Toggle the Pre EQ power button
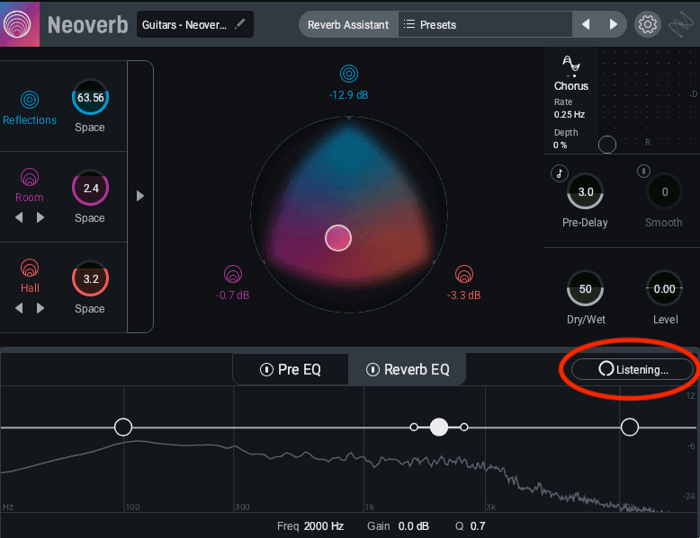Screen dimensions: 700x538 [267, 370]
